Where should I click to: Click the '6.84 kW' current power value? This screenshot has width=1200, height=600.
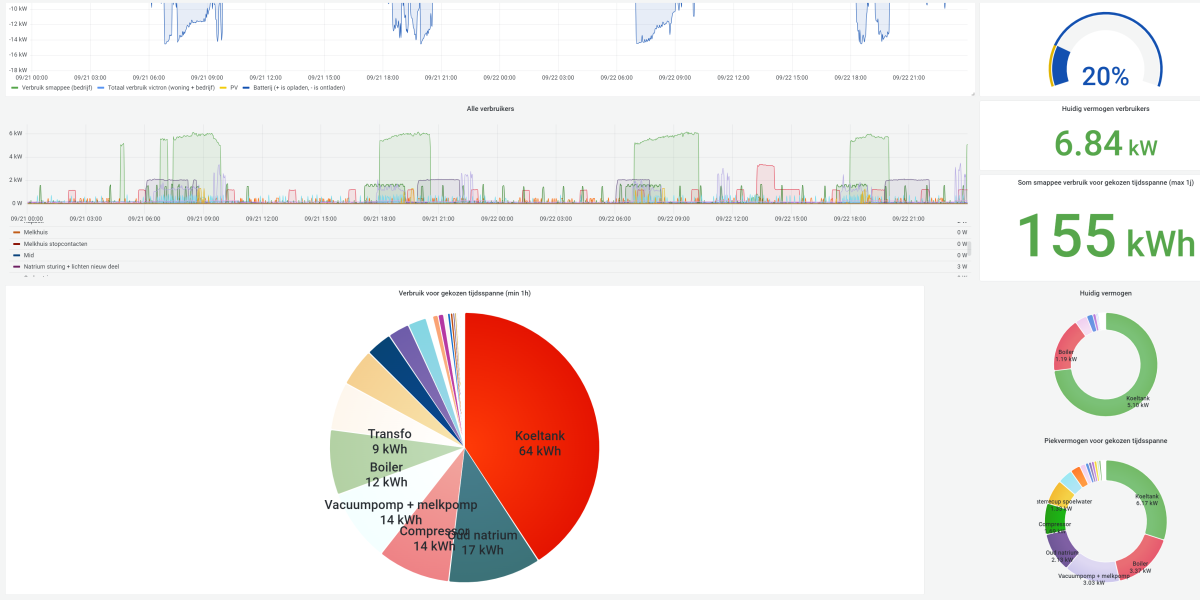[1105, 144]
